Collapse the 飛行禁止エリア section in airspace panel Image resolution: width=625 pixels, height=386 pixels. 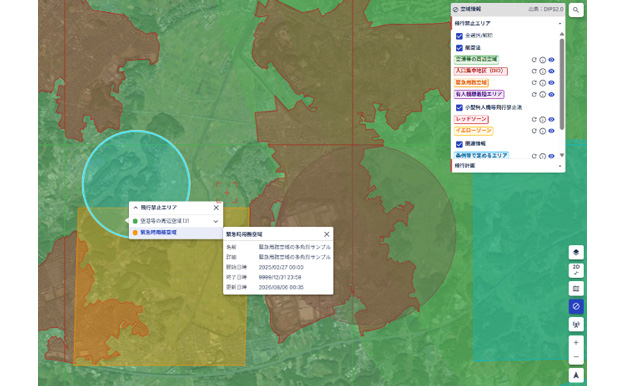coord(560,24)
